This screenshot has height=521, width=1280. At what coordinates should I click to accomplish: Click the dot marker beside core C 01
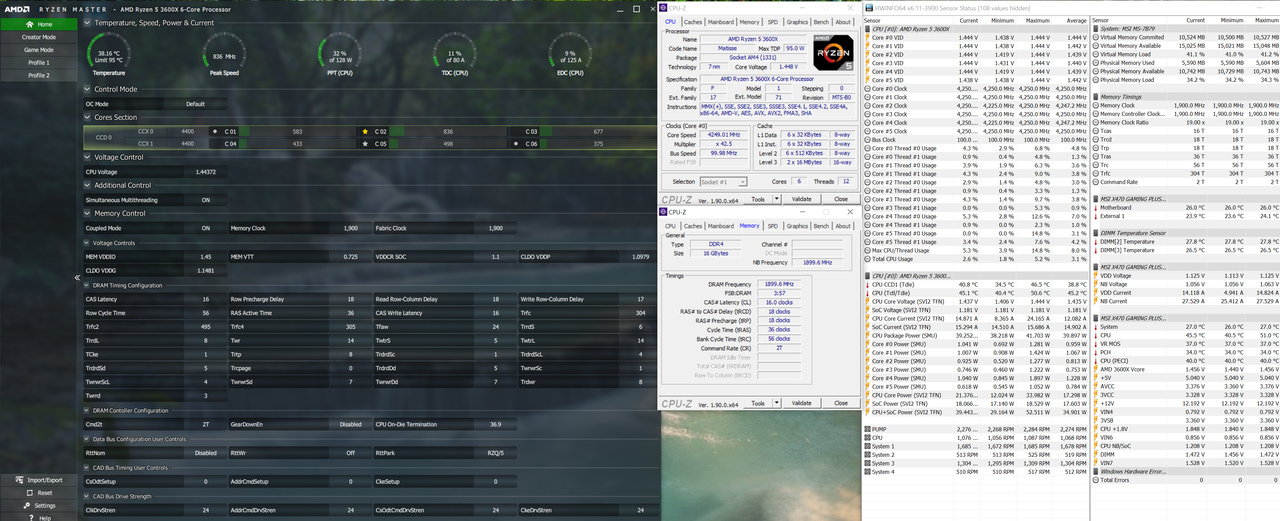click(x=215, y=131)
